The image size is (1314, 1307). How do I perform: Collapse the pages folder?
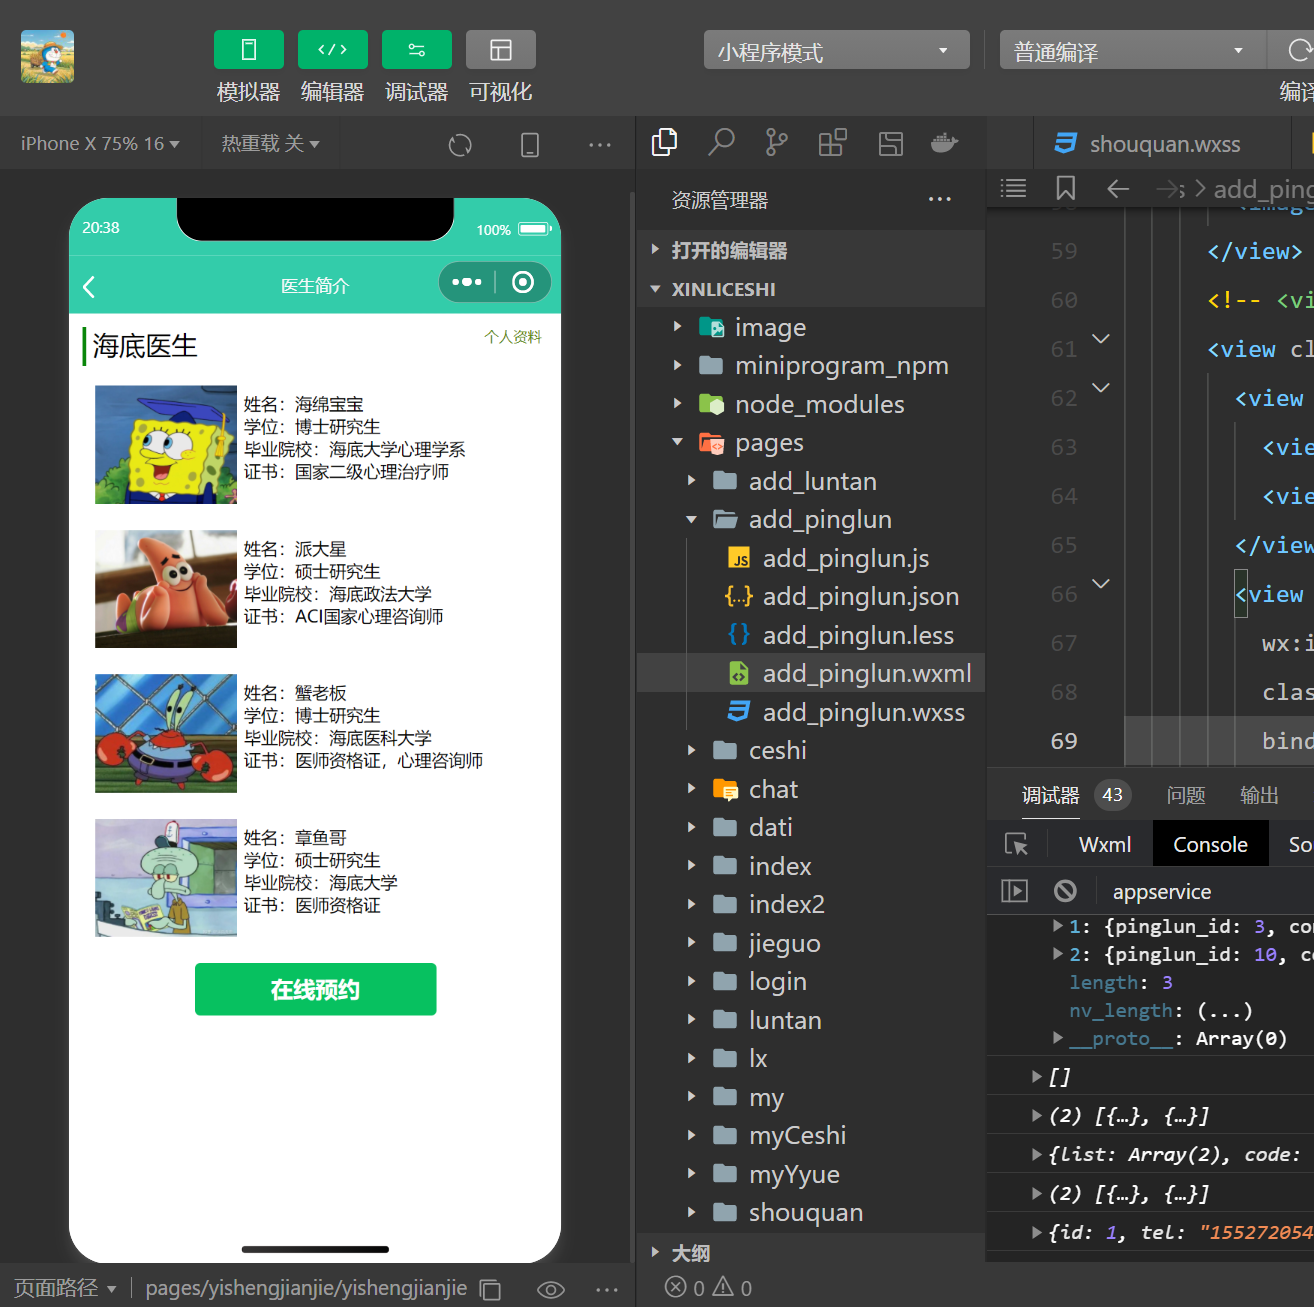pyautogui.click(x=811, y=443)
